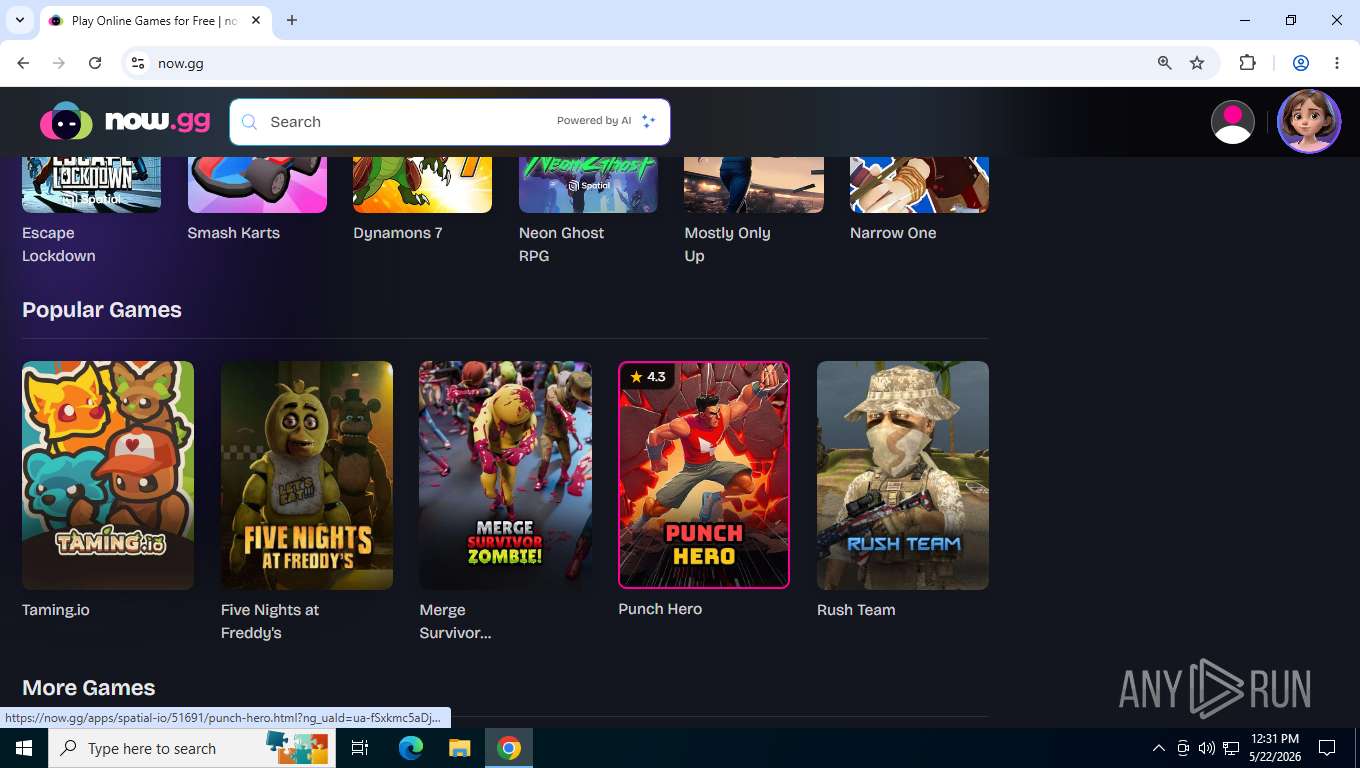Click the network tray icon
This screenshot has height=768, width=1360.
pos(1231,748)
